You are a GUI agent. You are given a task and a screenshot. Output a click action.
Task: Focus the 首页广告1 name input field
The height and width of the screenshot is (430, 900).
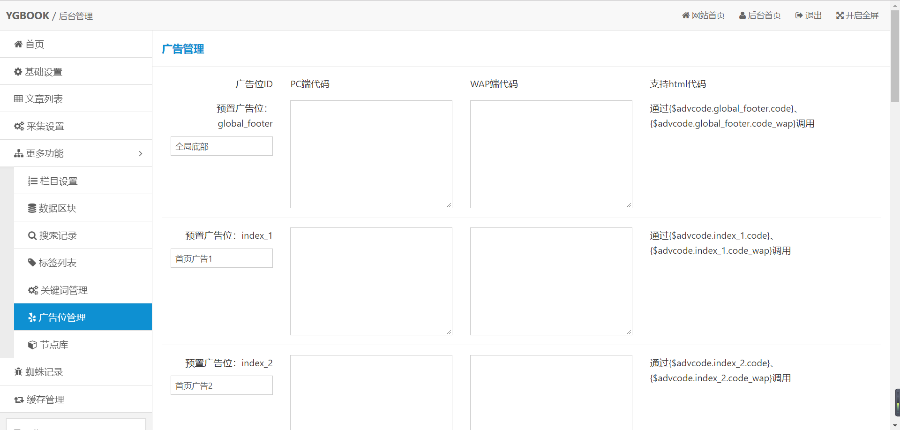tap(222, 258)
